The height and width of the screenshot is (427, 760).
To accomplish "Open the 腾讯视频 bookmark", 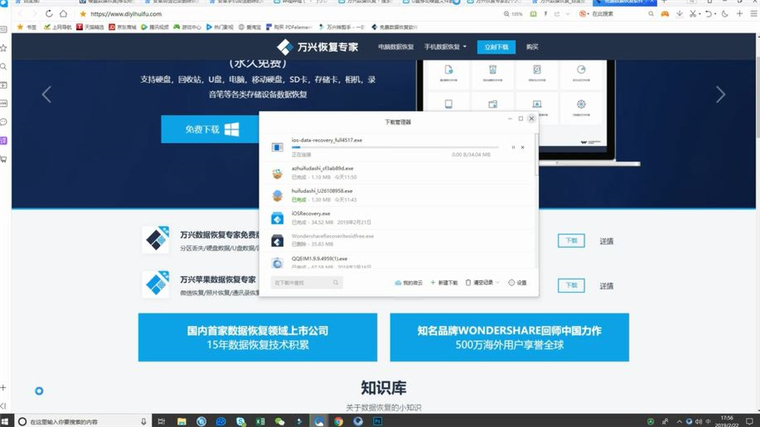I will (x=155, y=27).
